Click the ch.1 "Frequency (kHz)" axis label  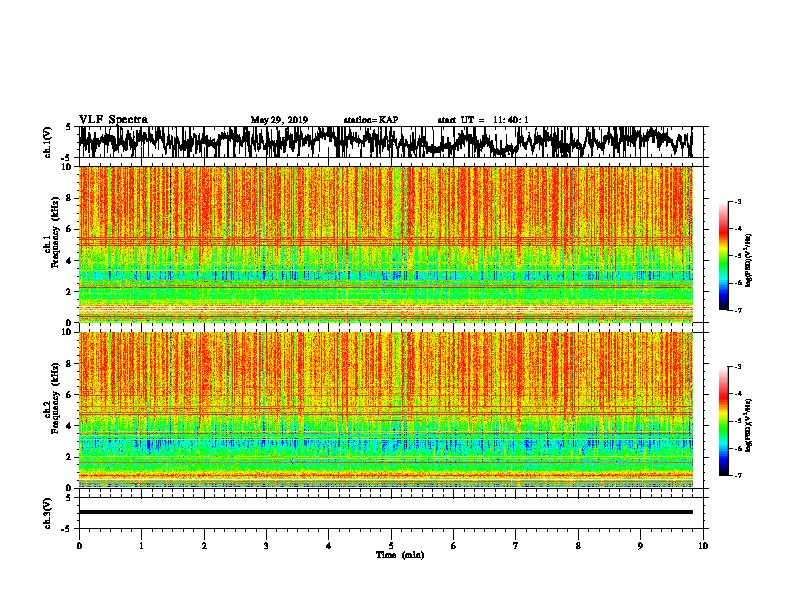[x=55, y=232]
